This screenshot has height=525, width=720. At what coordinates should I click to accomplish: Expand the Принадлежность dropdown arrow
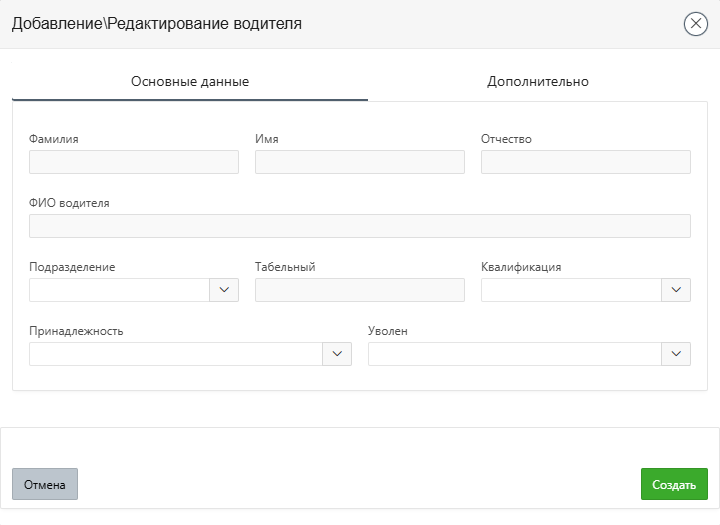click(x=337, y=354)
